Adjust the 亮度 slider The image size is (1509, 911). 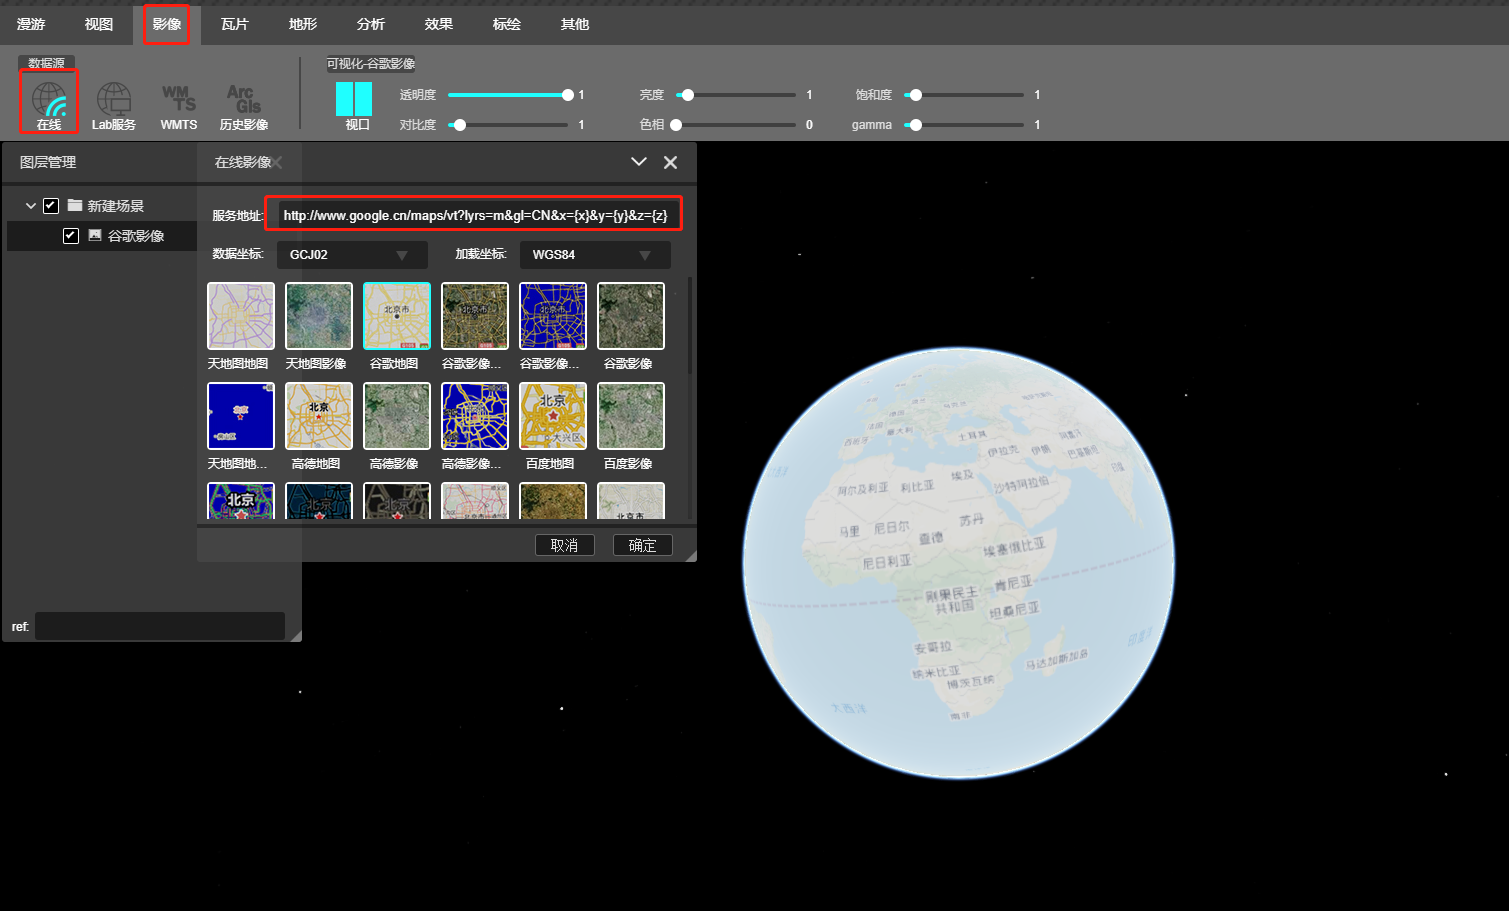pyautogui.click(x=736, y=95)
